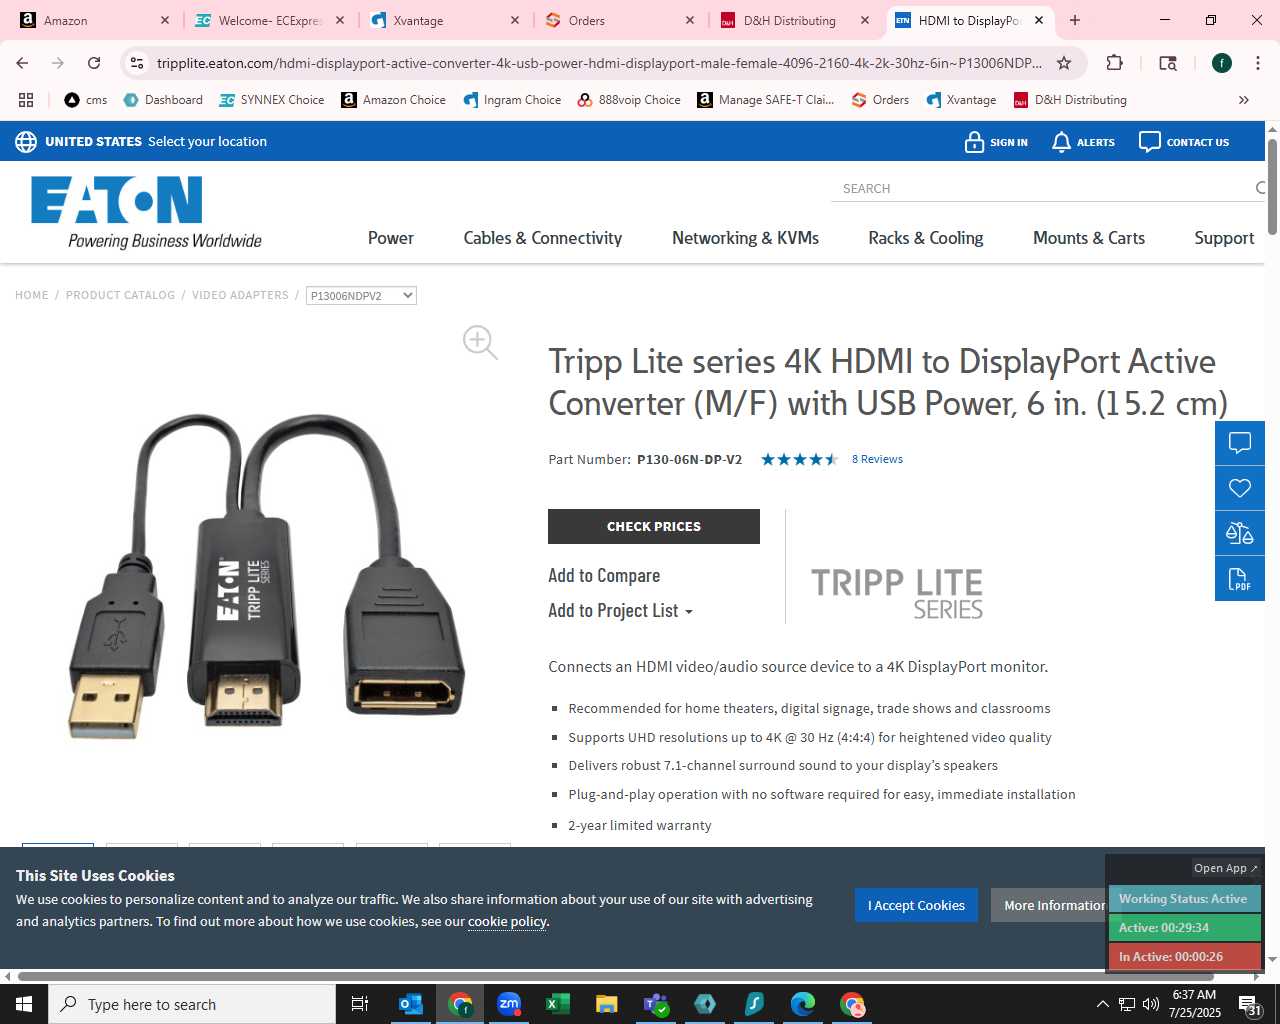Click the zoom magnifier icon over product image
The width and height of the screenshot is (1280, 1024).
[480, 342]
